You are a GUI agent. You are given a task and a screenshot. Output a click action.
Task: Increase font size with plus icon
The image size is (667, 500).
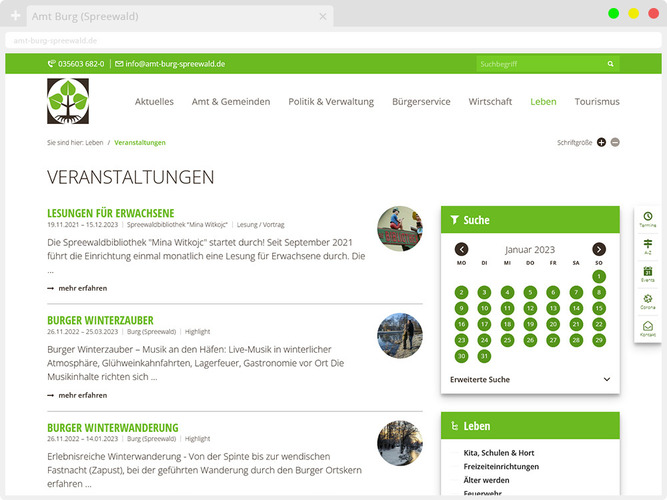click(x=601, y=142)
